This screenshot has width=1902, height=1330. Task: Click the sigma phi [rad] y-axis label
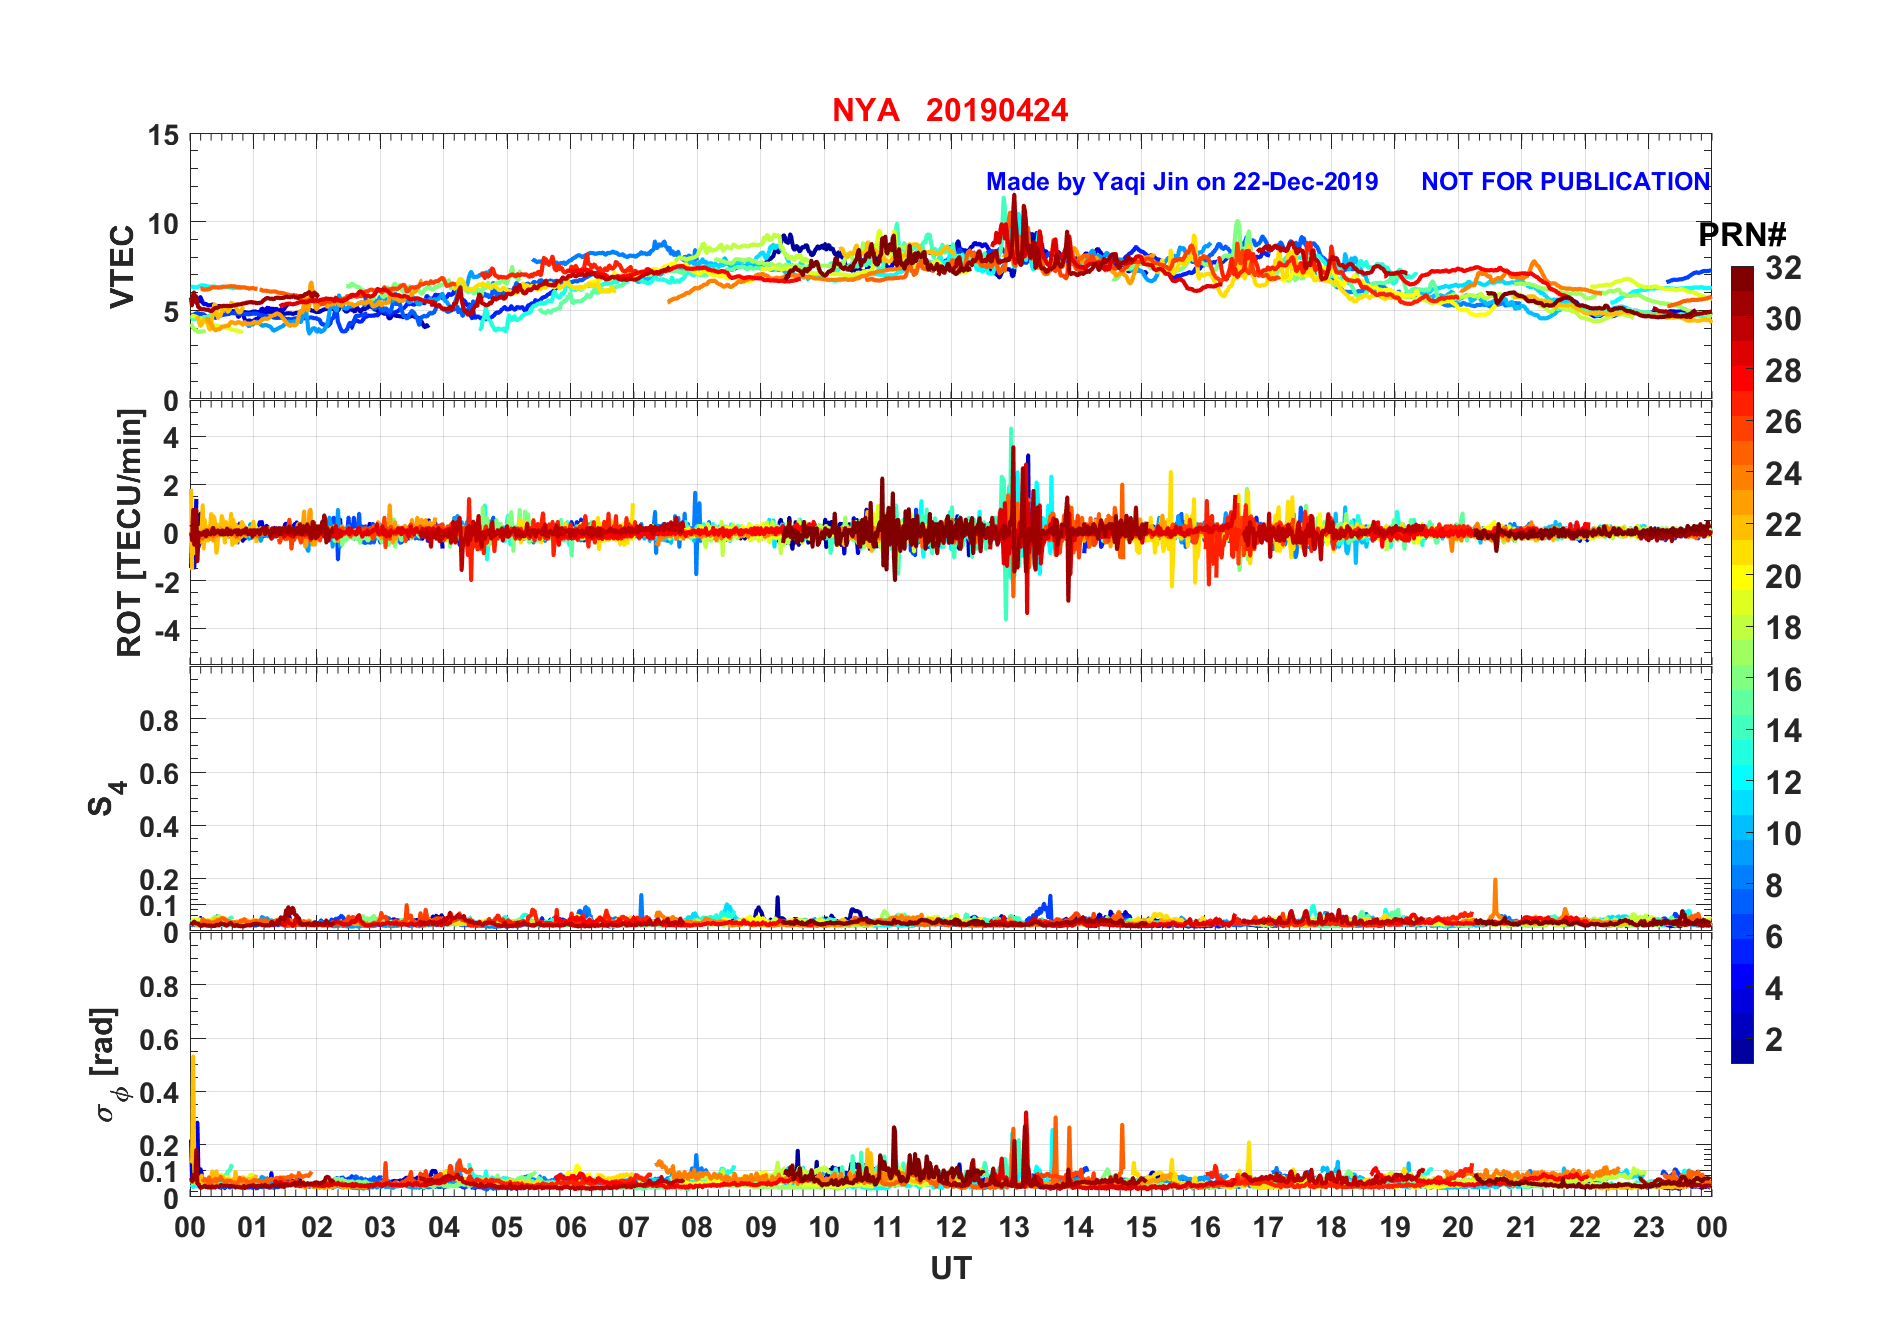point(107,1064)
